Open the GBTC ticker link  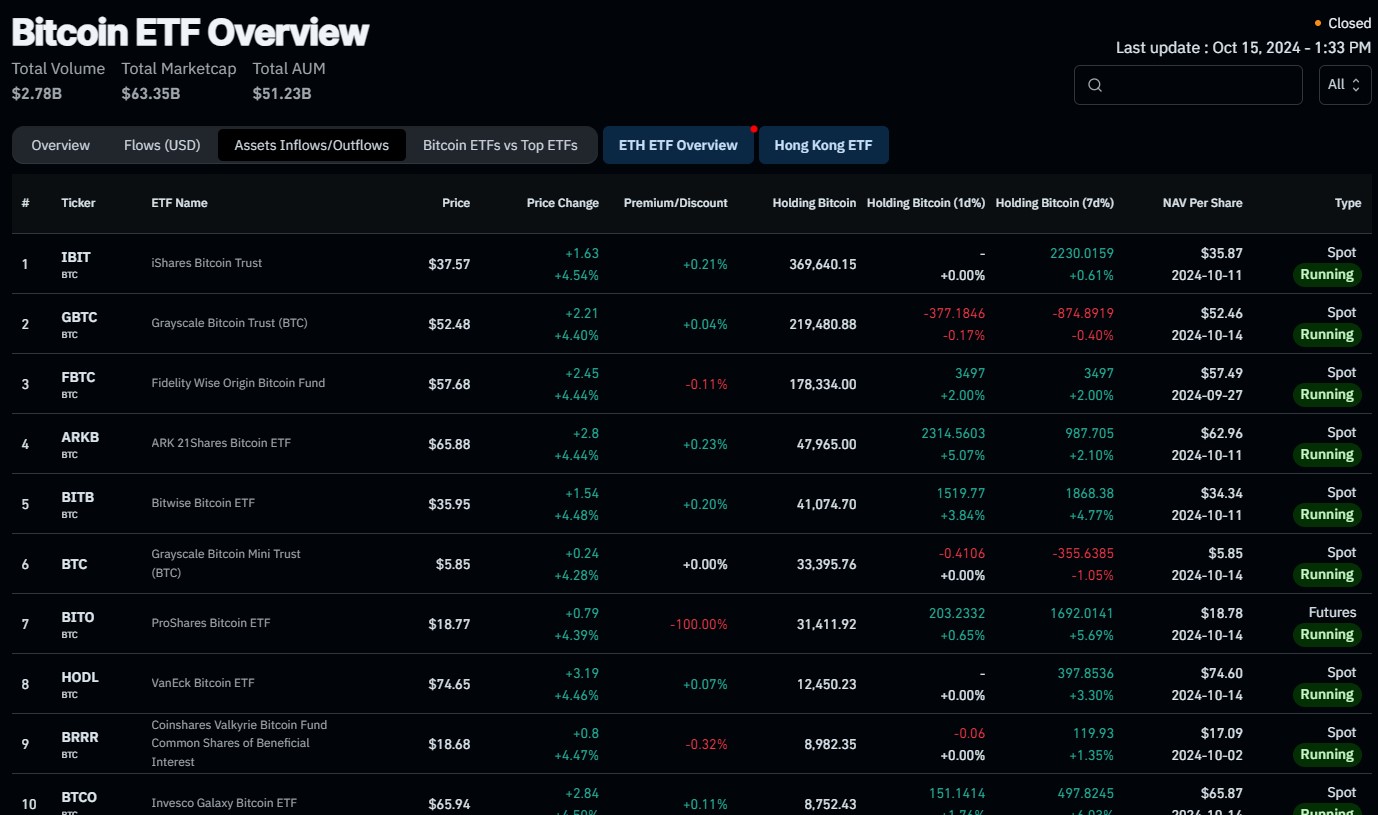coord(79,318)
